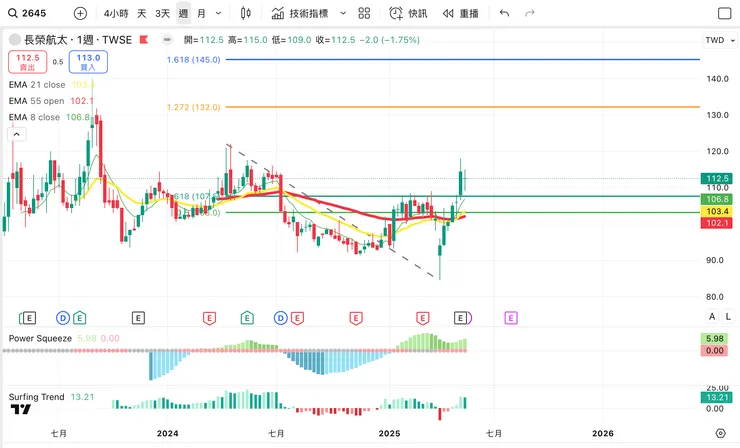Start bar replay with 重播 button
Screen dimensions: 740x448
tap(461, 13)
